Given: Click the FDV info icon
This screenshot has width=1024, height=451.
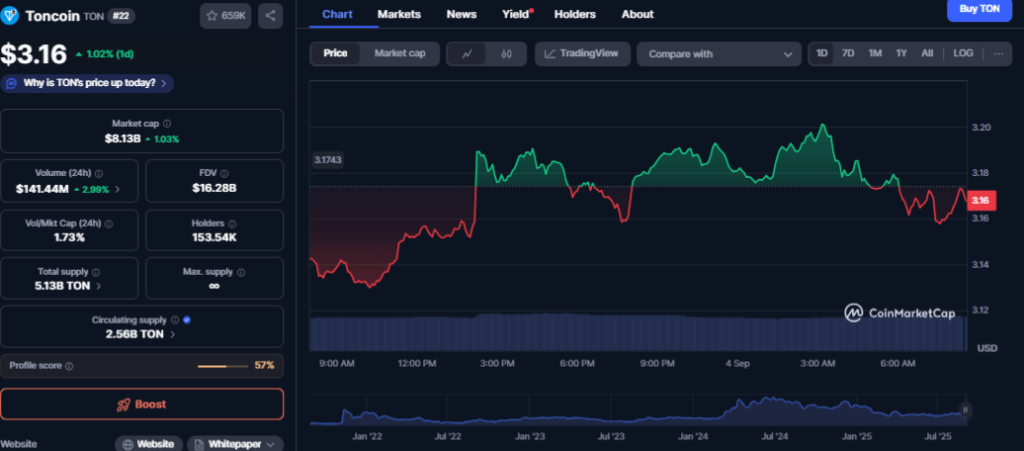Looking at the screenshot, I should (x=224, y=174).
